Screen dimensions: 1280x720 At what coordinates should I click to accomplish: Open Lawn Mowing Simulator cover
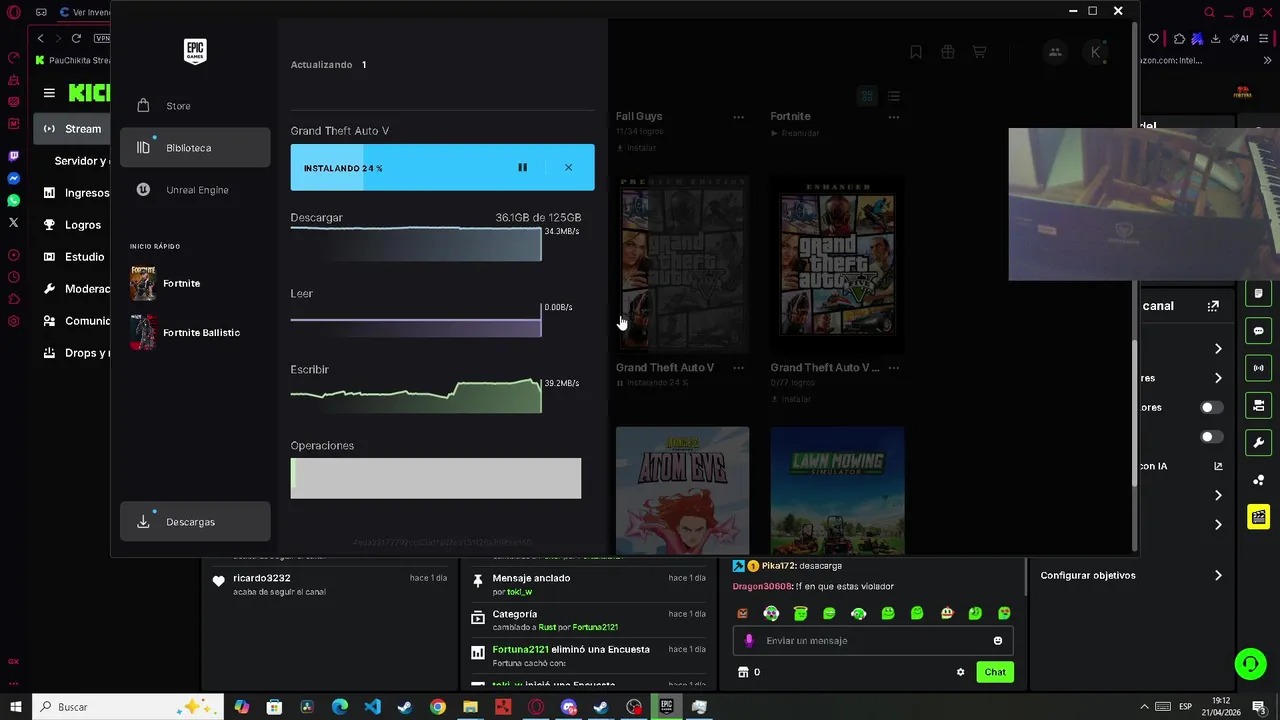coord(837,490)
